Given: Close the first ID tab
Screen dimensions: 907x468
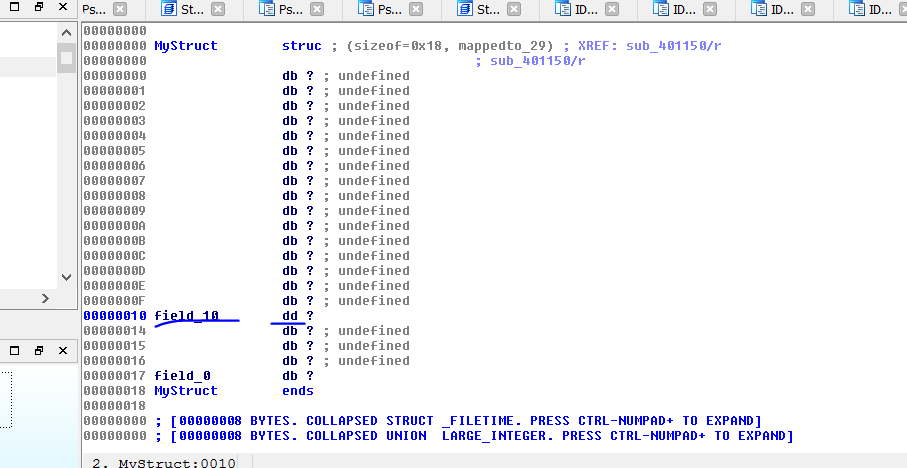Looking at the screenshot, I should pos(610,10).
